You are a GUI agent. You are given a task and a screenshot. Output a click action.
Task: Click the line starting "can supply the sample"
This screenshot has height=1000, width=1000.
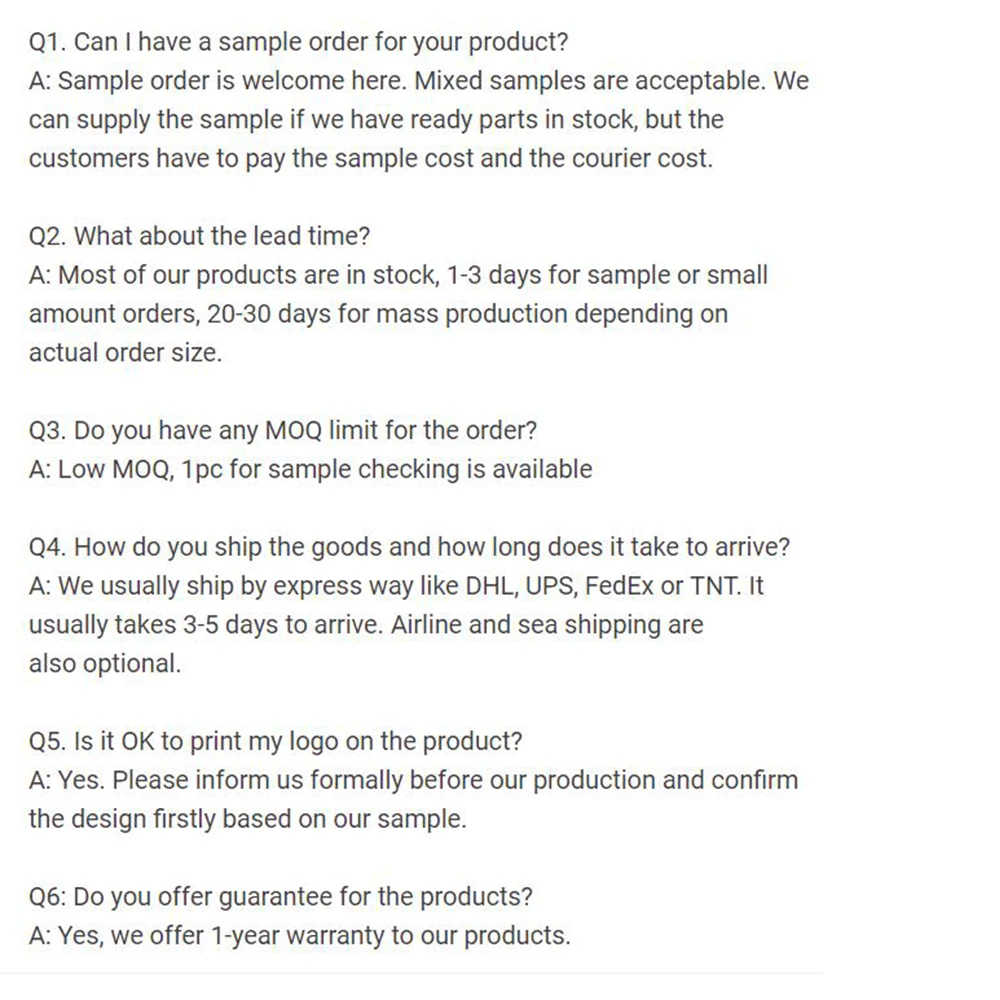pos(375,120)
